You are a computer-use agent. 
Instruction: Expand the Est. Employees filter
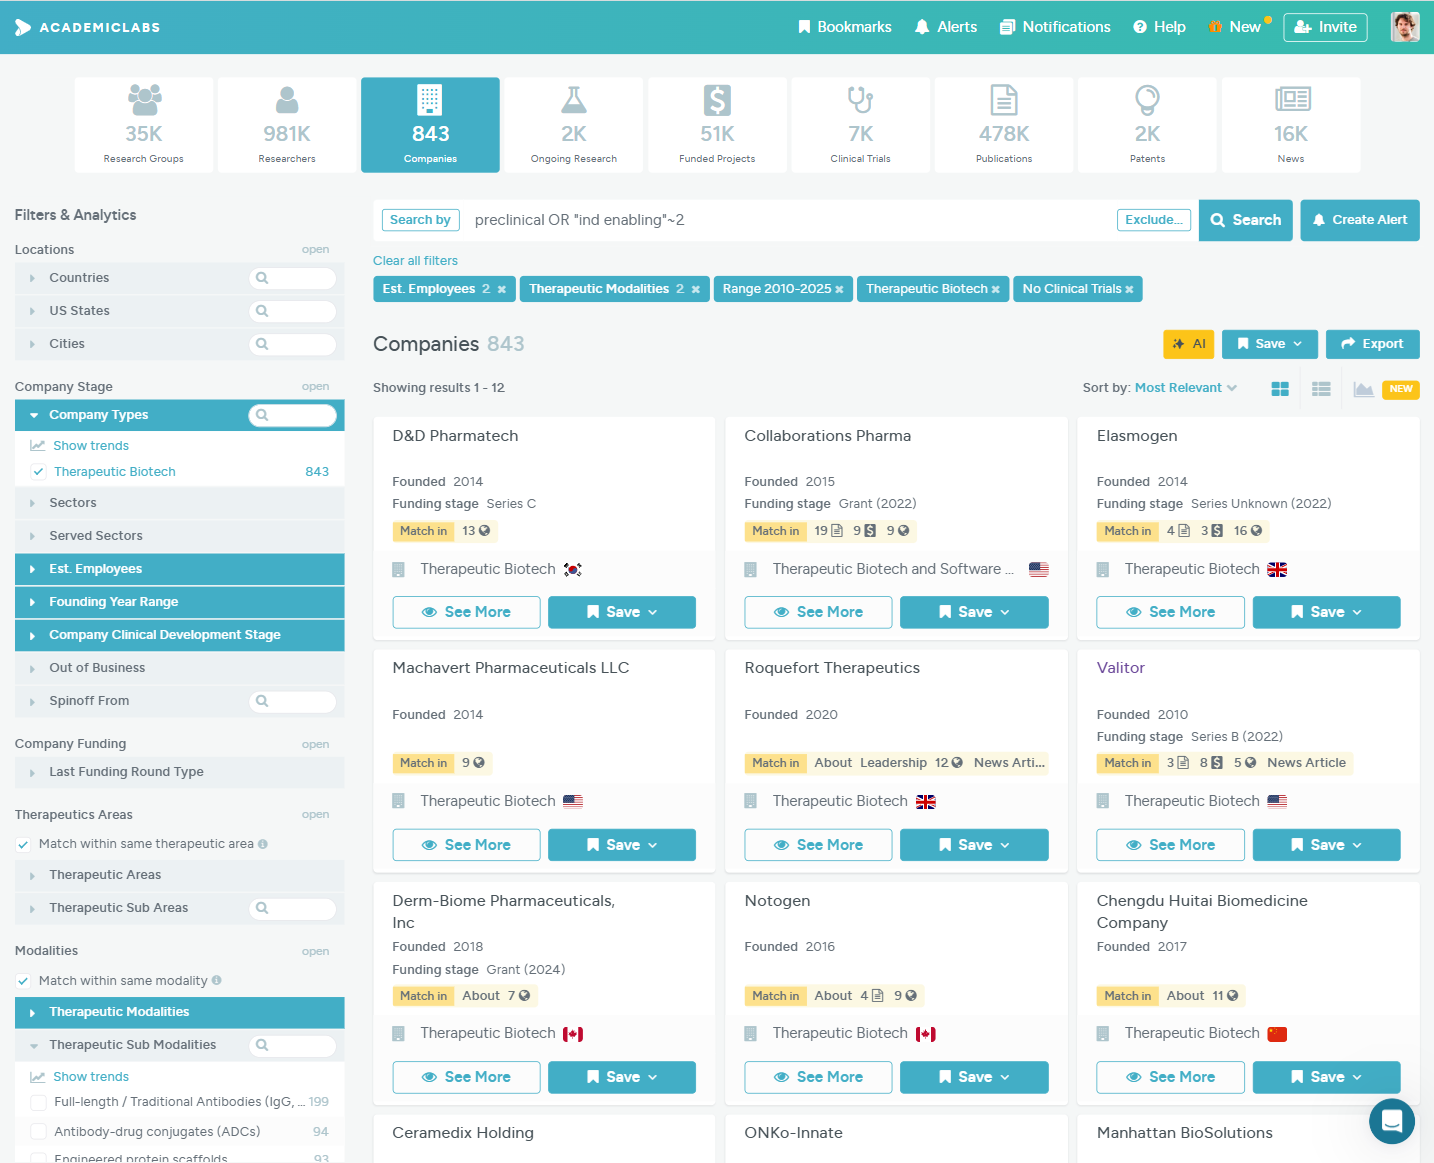click(x=180, y=569)
